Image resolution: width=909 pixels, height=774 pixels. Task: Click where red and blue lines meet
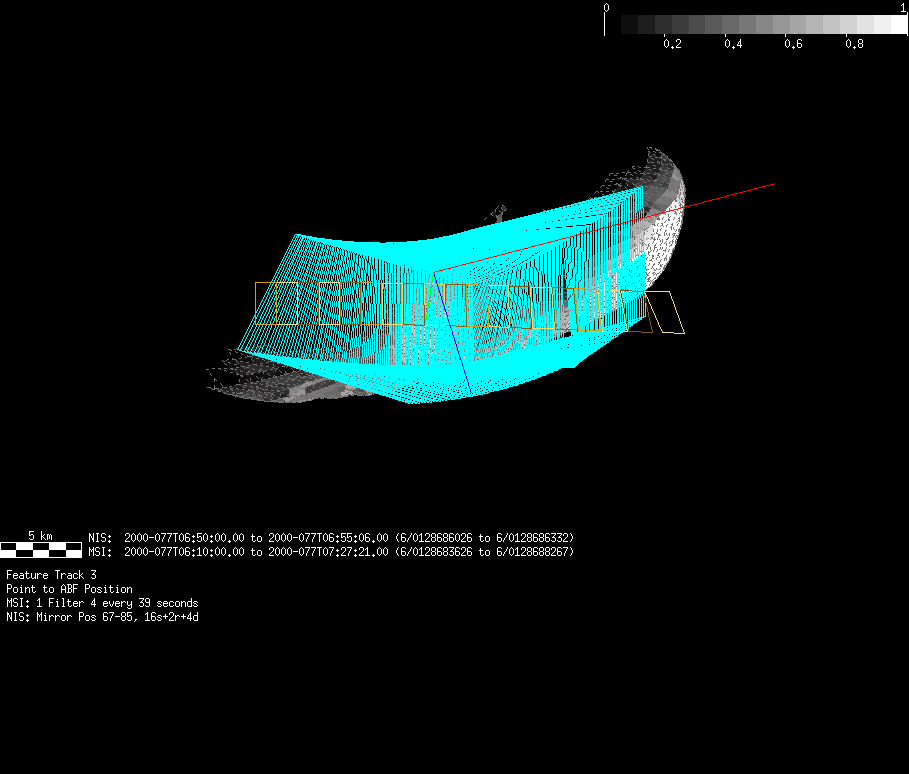click(434, 271)
